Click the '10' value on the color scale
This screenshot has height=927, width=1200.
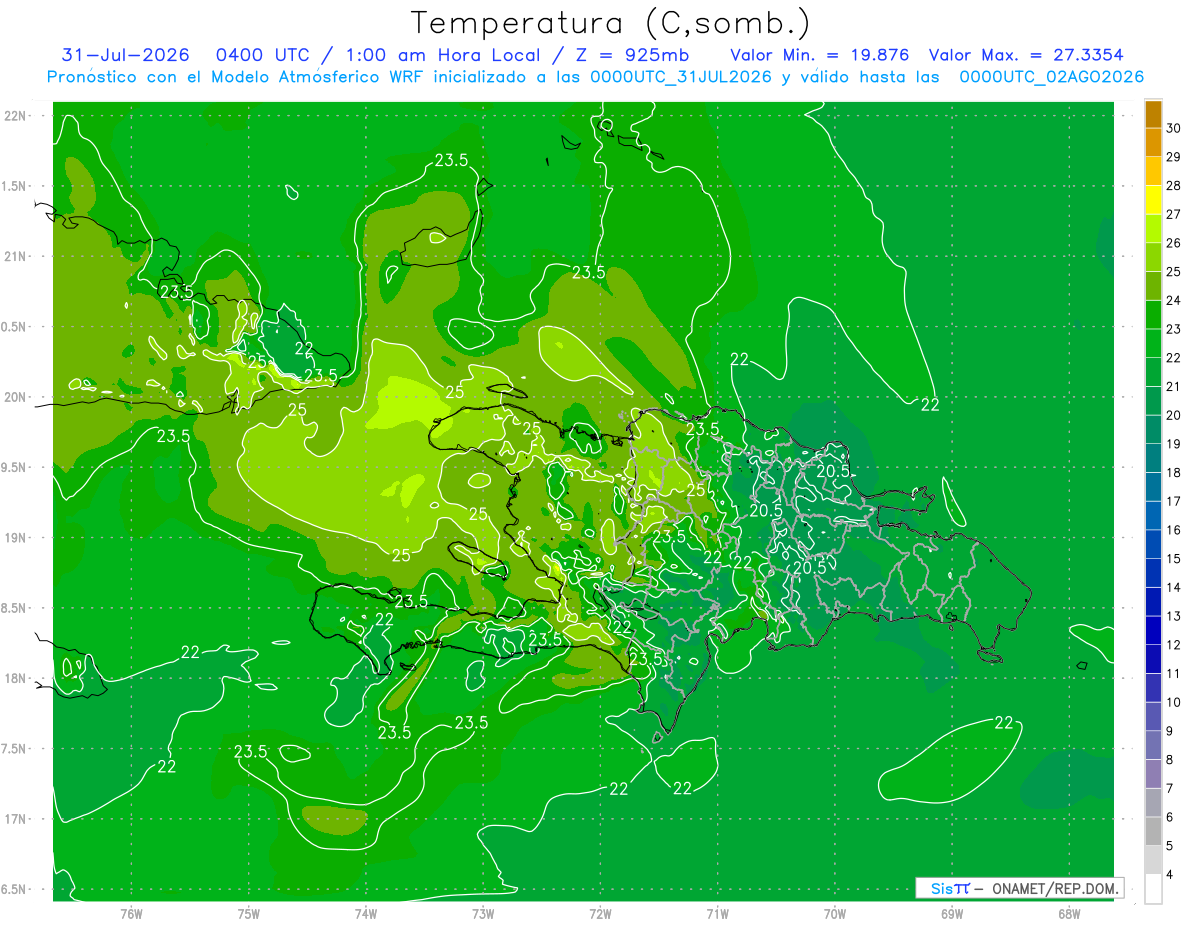(1173, 702)
